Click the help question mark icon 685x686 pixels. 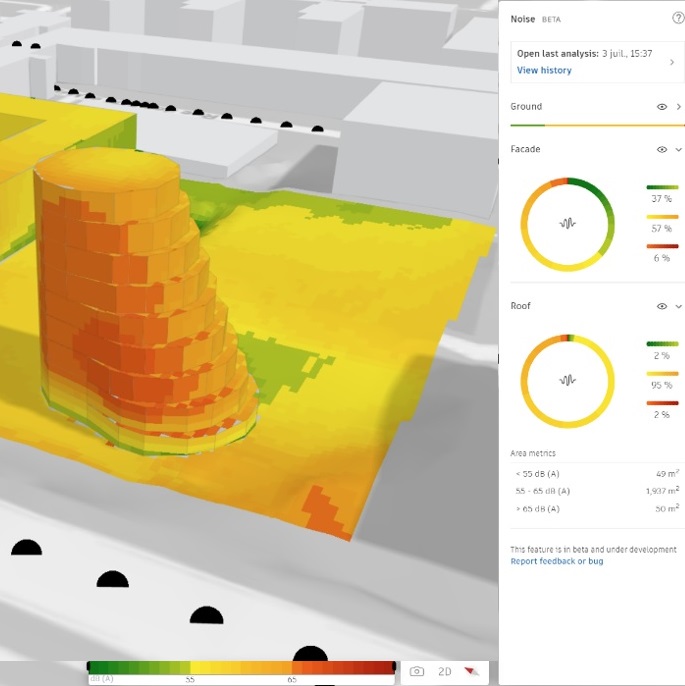point(678,18)
